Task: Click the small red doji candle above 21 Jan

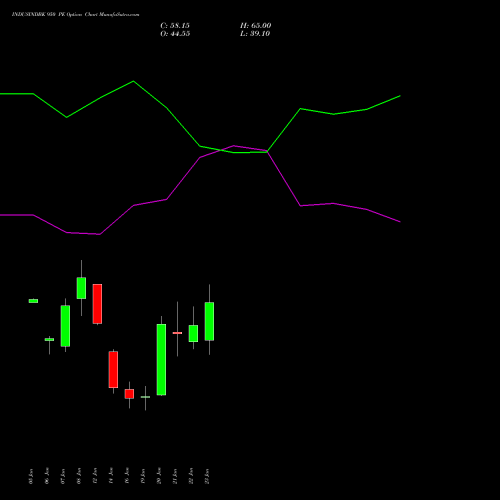Action: click(177, 333)
